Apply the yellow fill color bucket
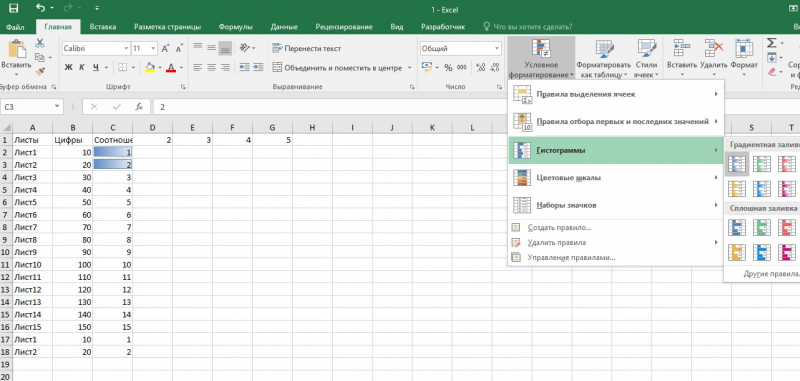The image size is (800, 381). (149, 67)
